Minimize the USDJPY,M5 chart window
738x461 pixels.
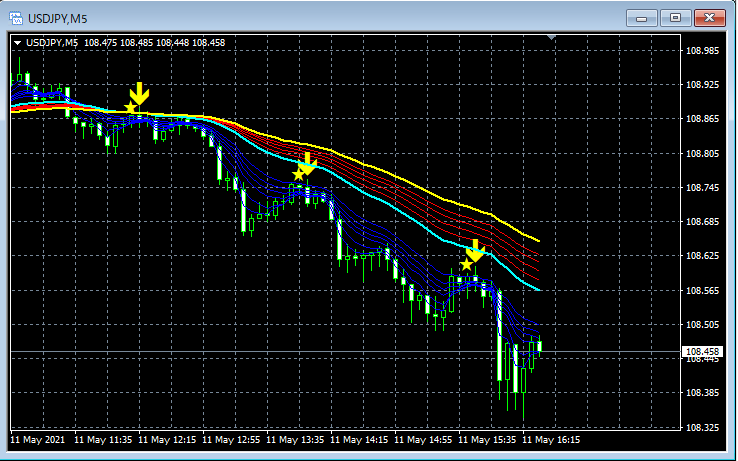[x=642, y=18]
